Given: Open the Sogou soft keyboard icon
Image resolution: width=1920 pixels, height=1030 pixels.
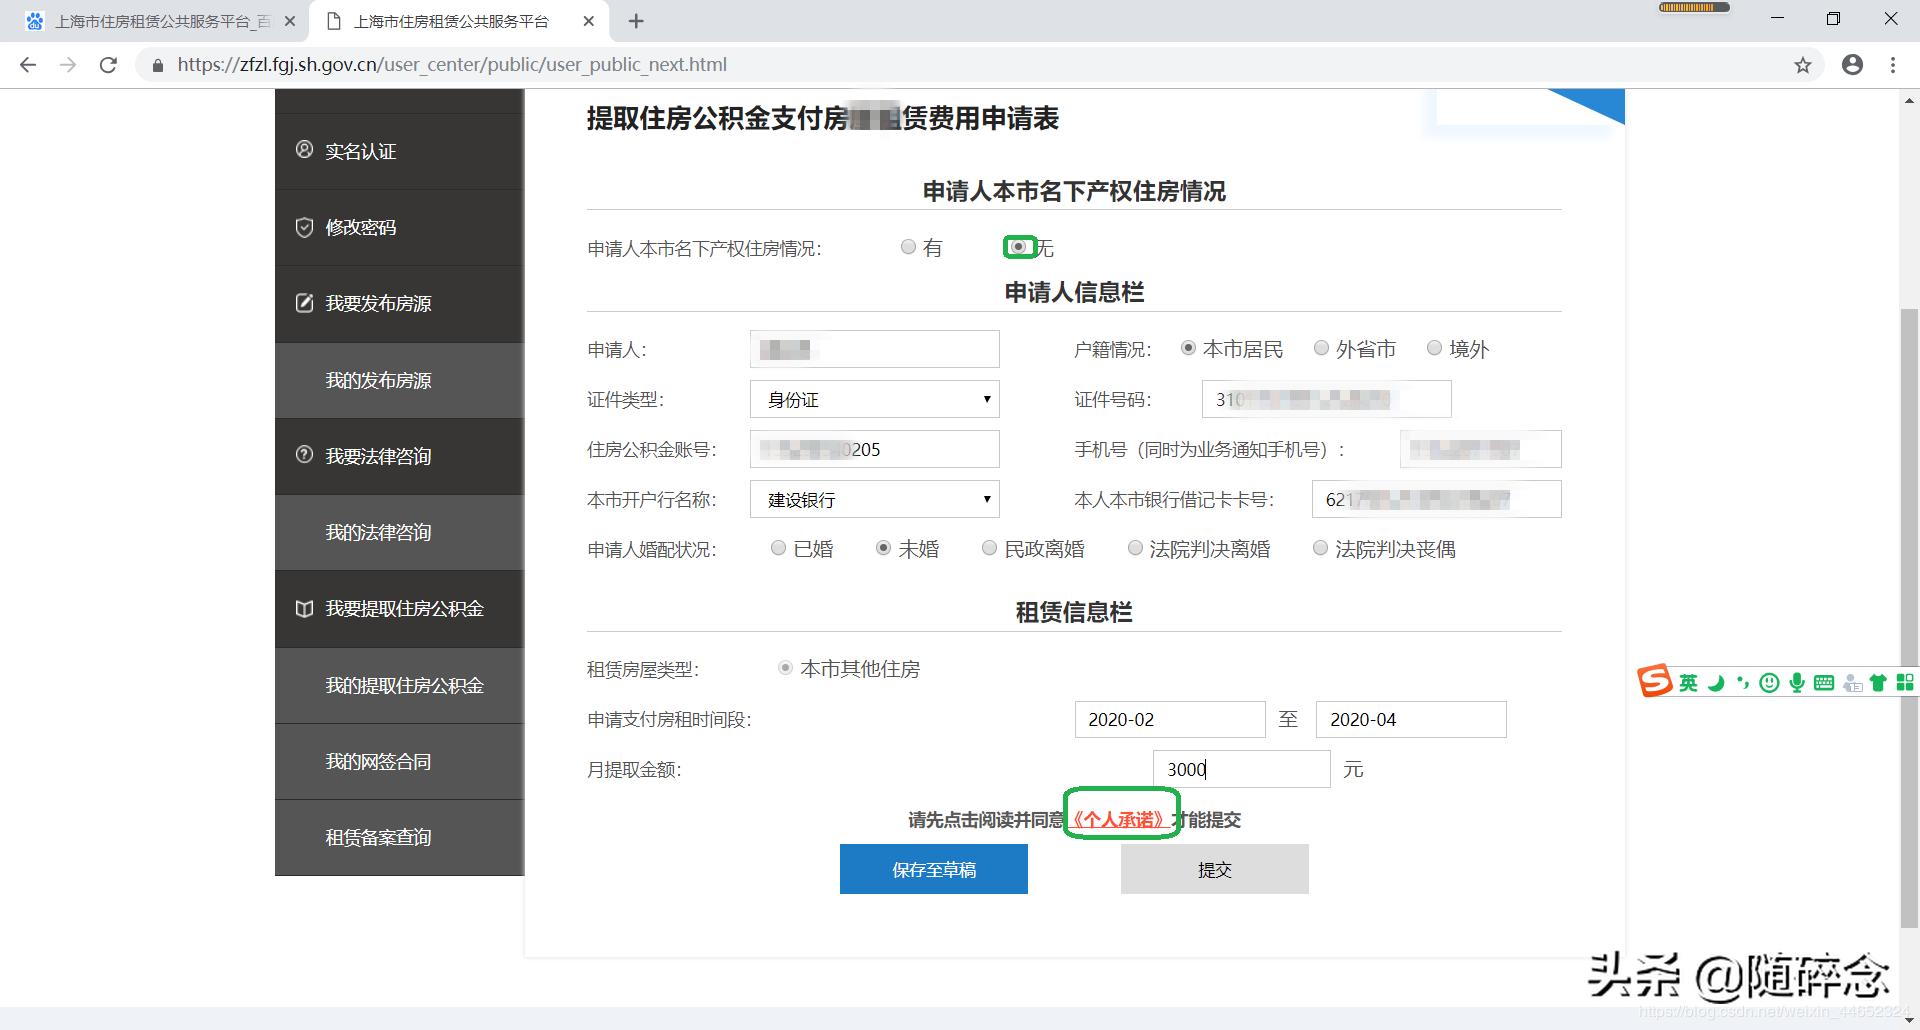Looking at the screenshot, I should coord(1825,682).
